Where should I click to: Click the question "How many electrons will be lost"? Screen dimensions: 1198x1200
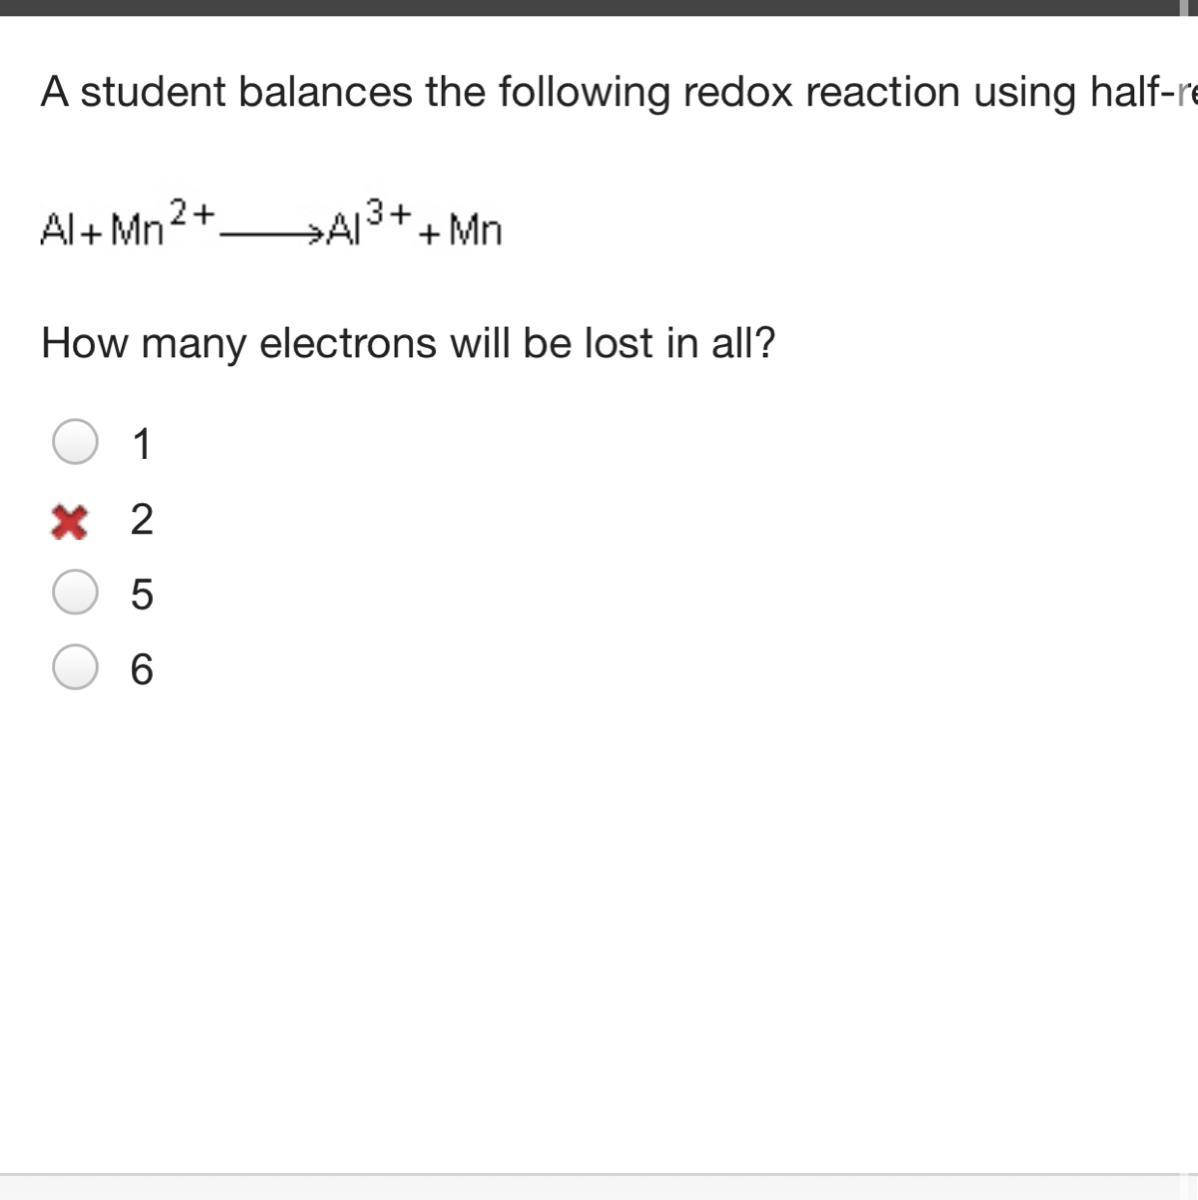408,343
